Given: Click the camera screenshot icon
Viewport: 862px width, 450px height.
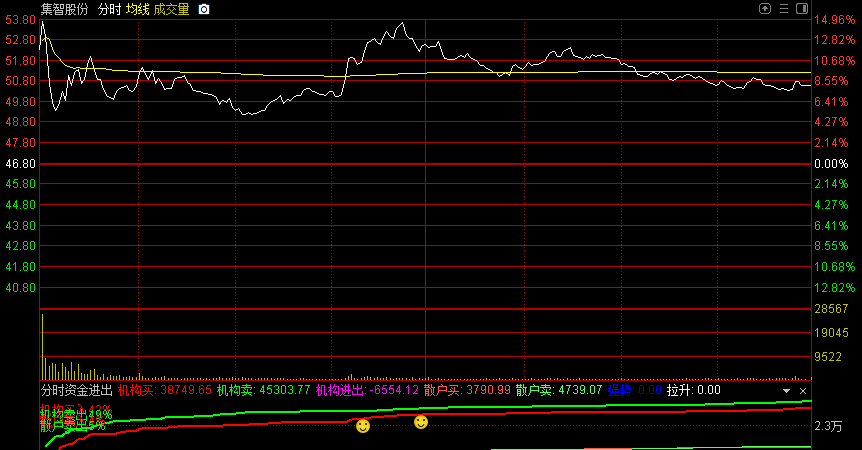Looking at the screenshot, I should coord(204,9).
